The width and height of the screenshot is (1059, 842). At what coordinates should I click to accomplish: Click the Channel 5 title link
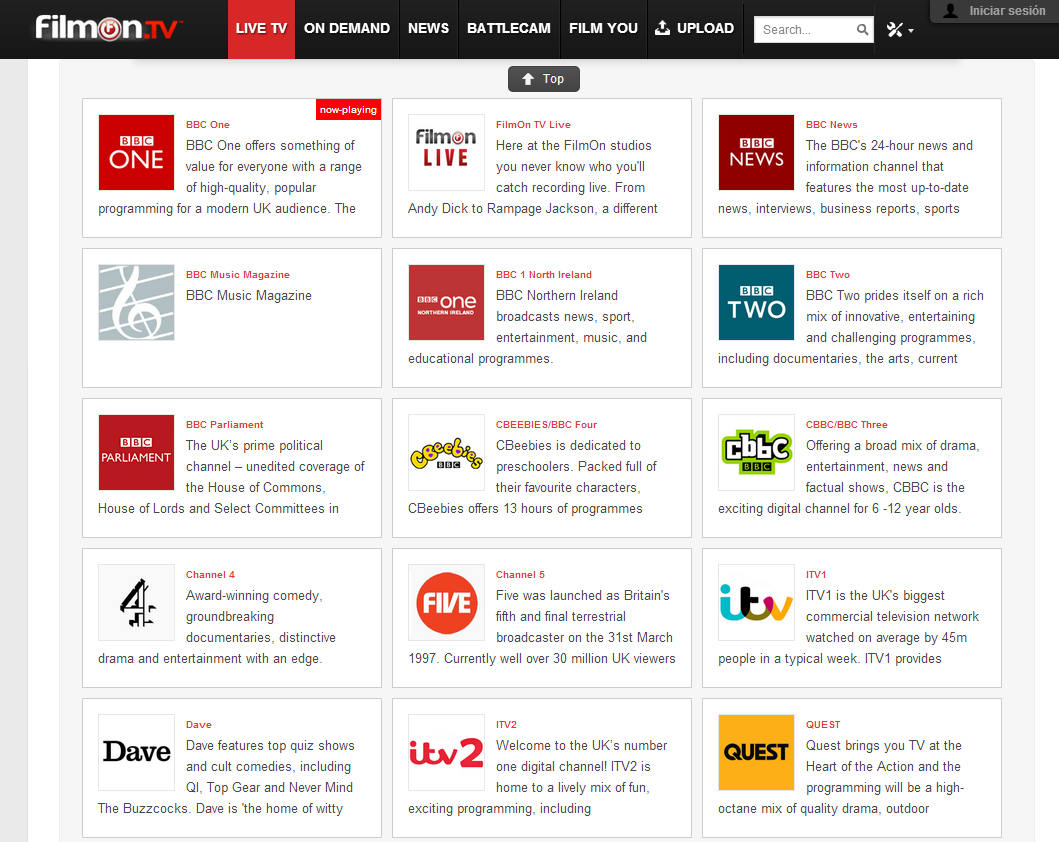click(520, 575)
